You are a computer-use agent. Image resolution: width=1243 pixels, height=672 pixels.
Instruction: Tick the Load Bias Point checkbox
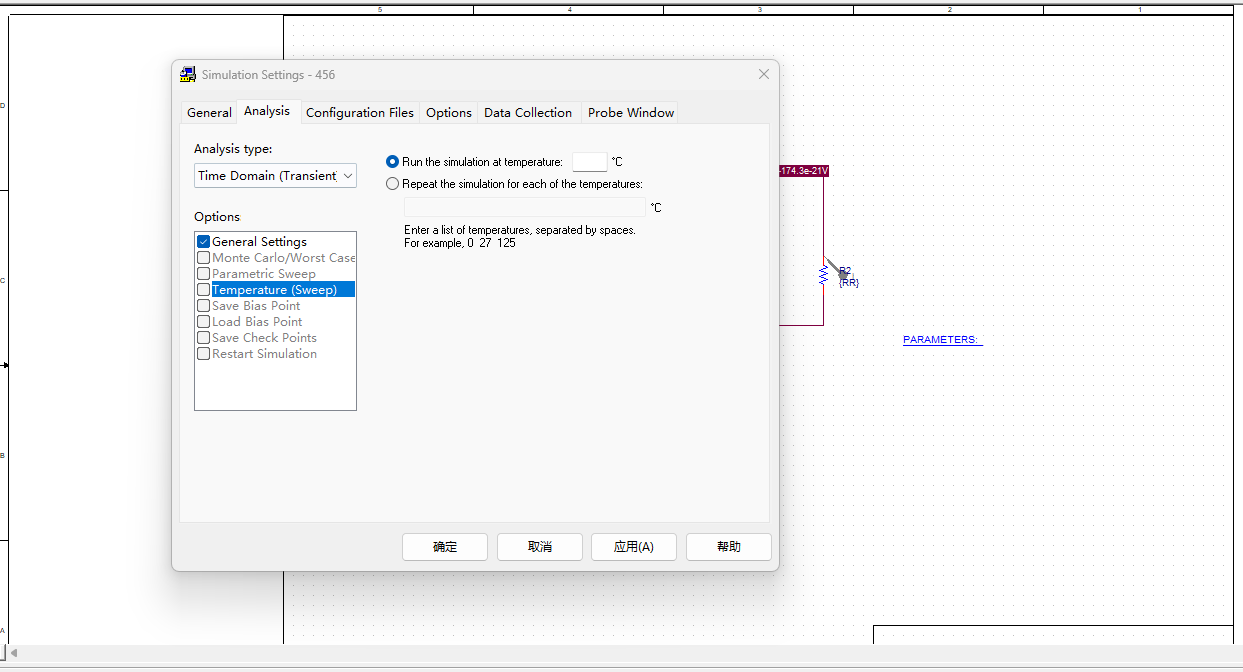click(203, 322)
